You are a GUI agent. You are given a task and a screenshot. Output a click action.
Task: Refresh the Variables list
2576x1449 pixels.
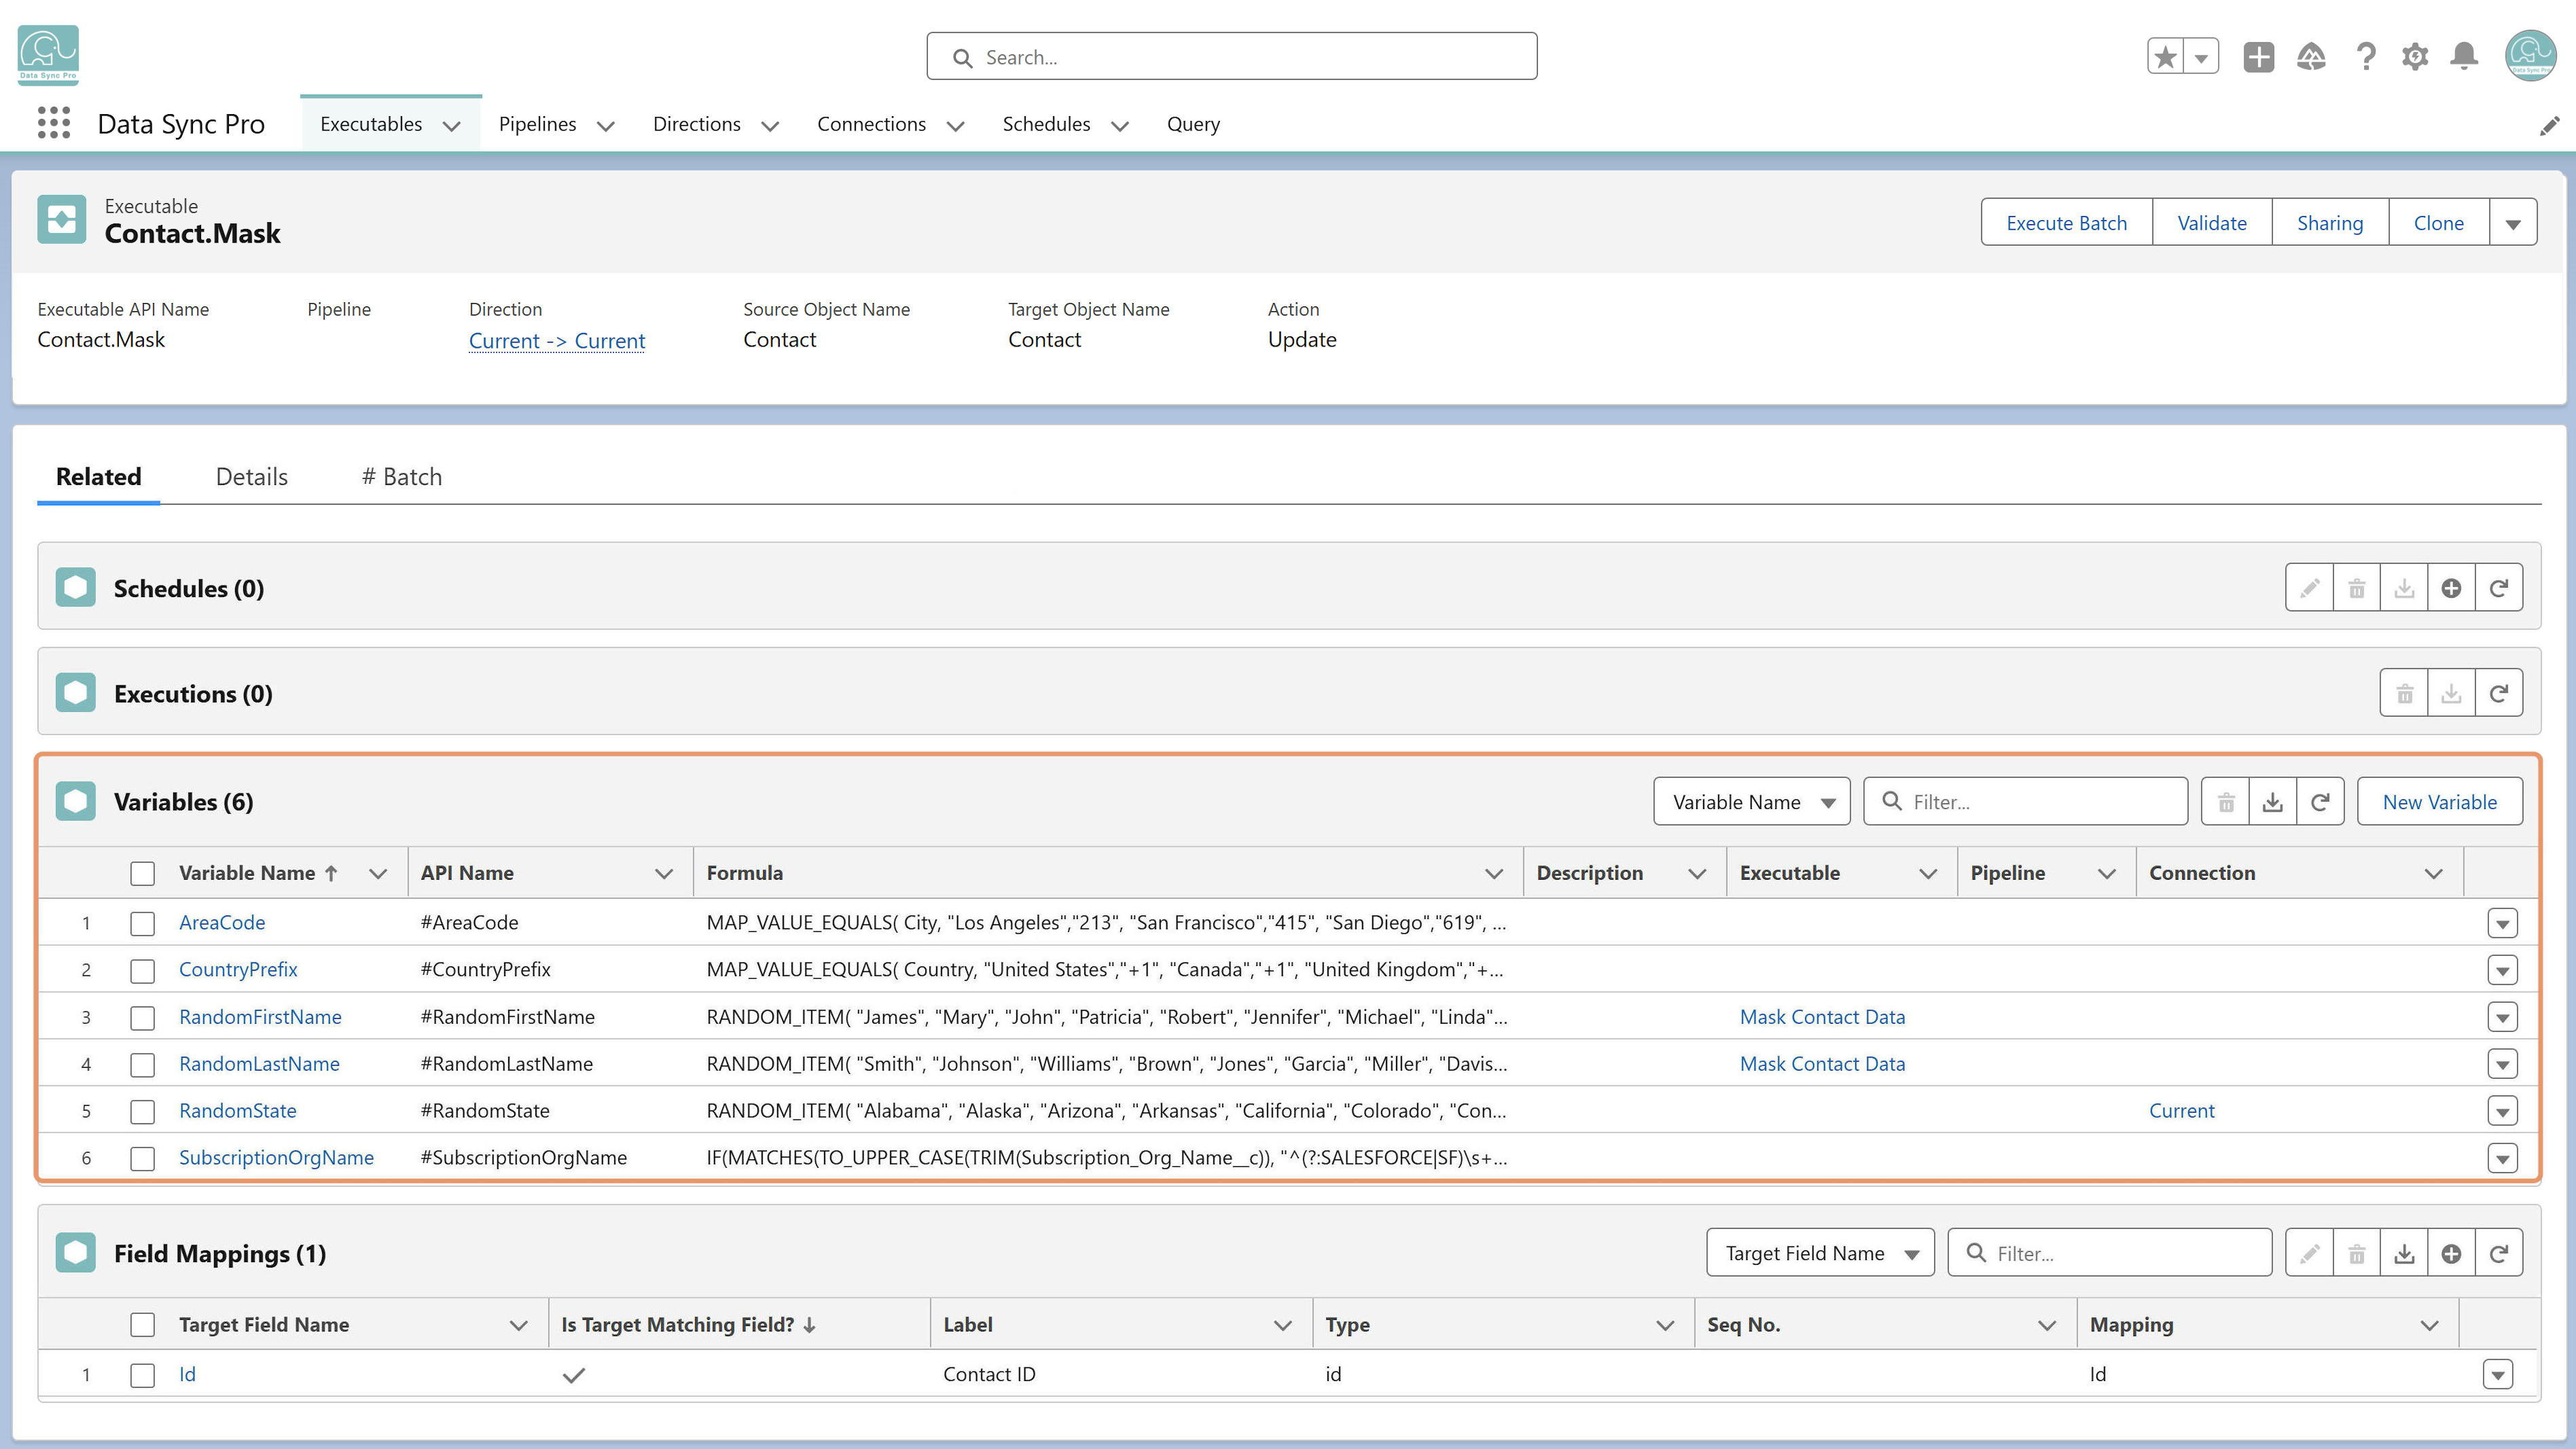pyautogui.click(x=2320, y=802)
